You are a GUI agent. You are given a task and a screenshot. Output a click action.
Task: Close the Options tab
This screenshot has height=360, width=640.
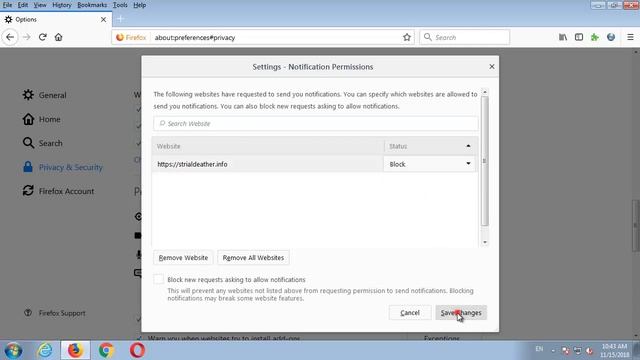coord(103,19)
